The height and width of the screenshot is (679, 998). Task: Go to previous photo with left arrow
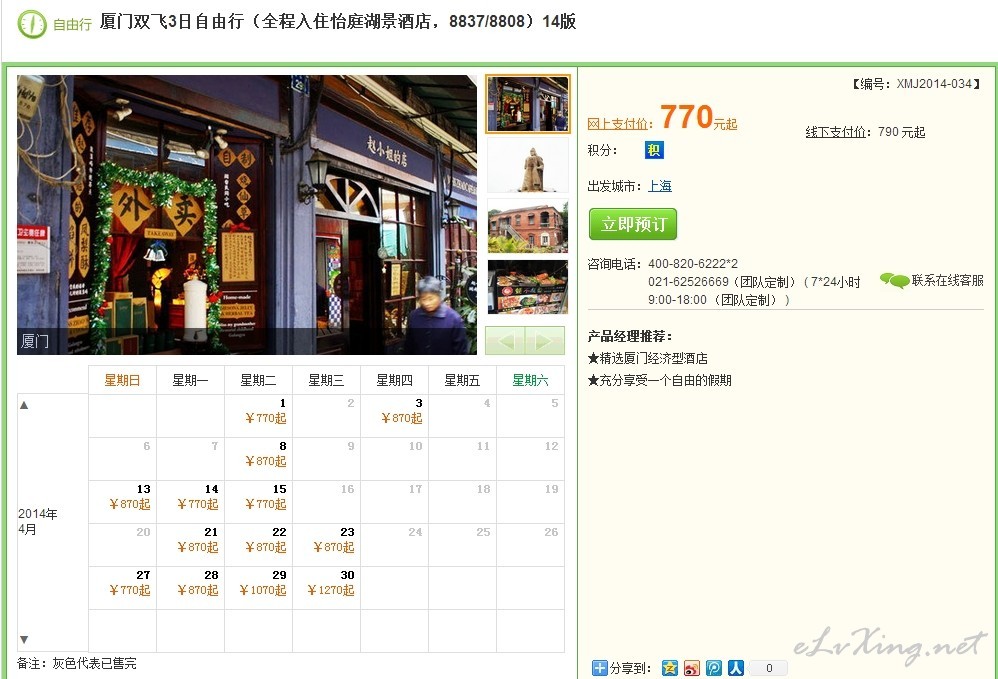coord(505,340)
